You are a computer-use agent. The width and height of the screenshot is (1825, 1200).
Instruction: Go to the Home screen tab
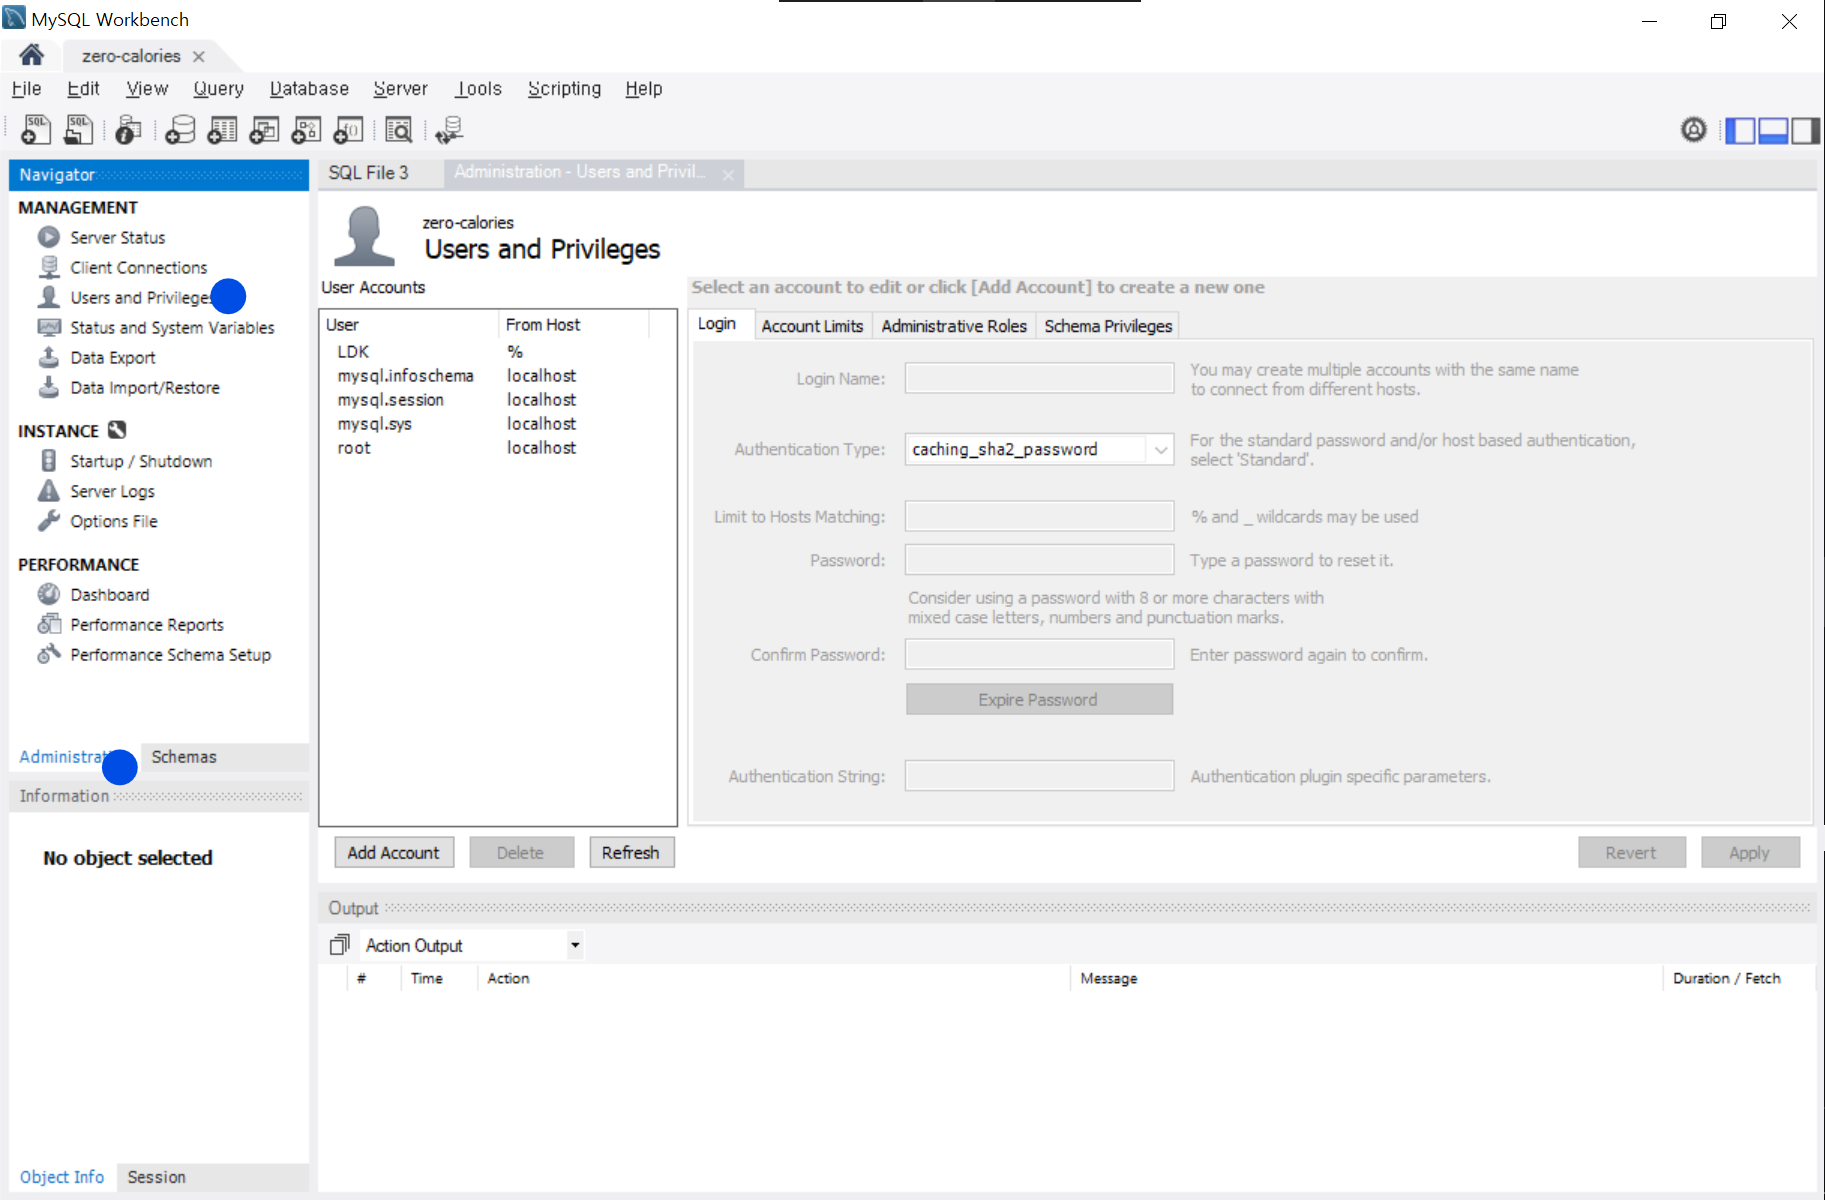(x=31, y=55)
